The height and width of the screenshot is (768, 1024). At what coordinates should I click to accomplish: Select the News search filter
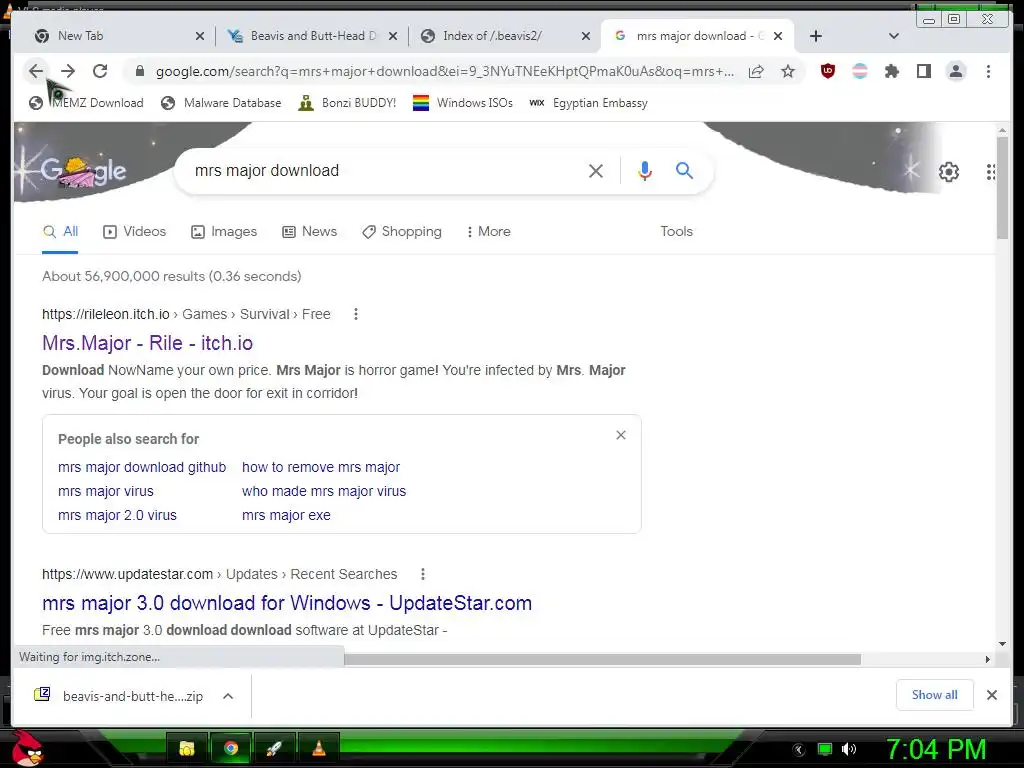click(310, 232)
